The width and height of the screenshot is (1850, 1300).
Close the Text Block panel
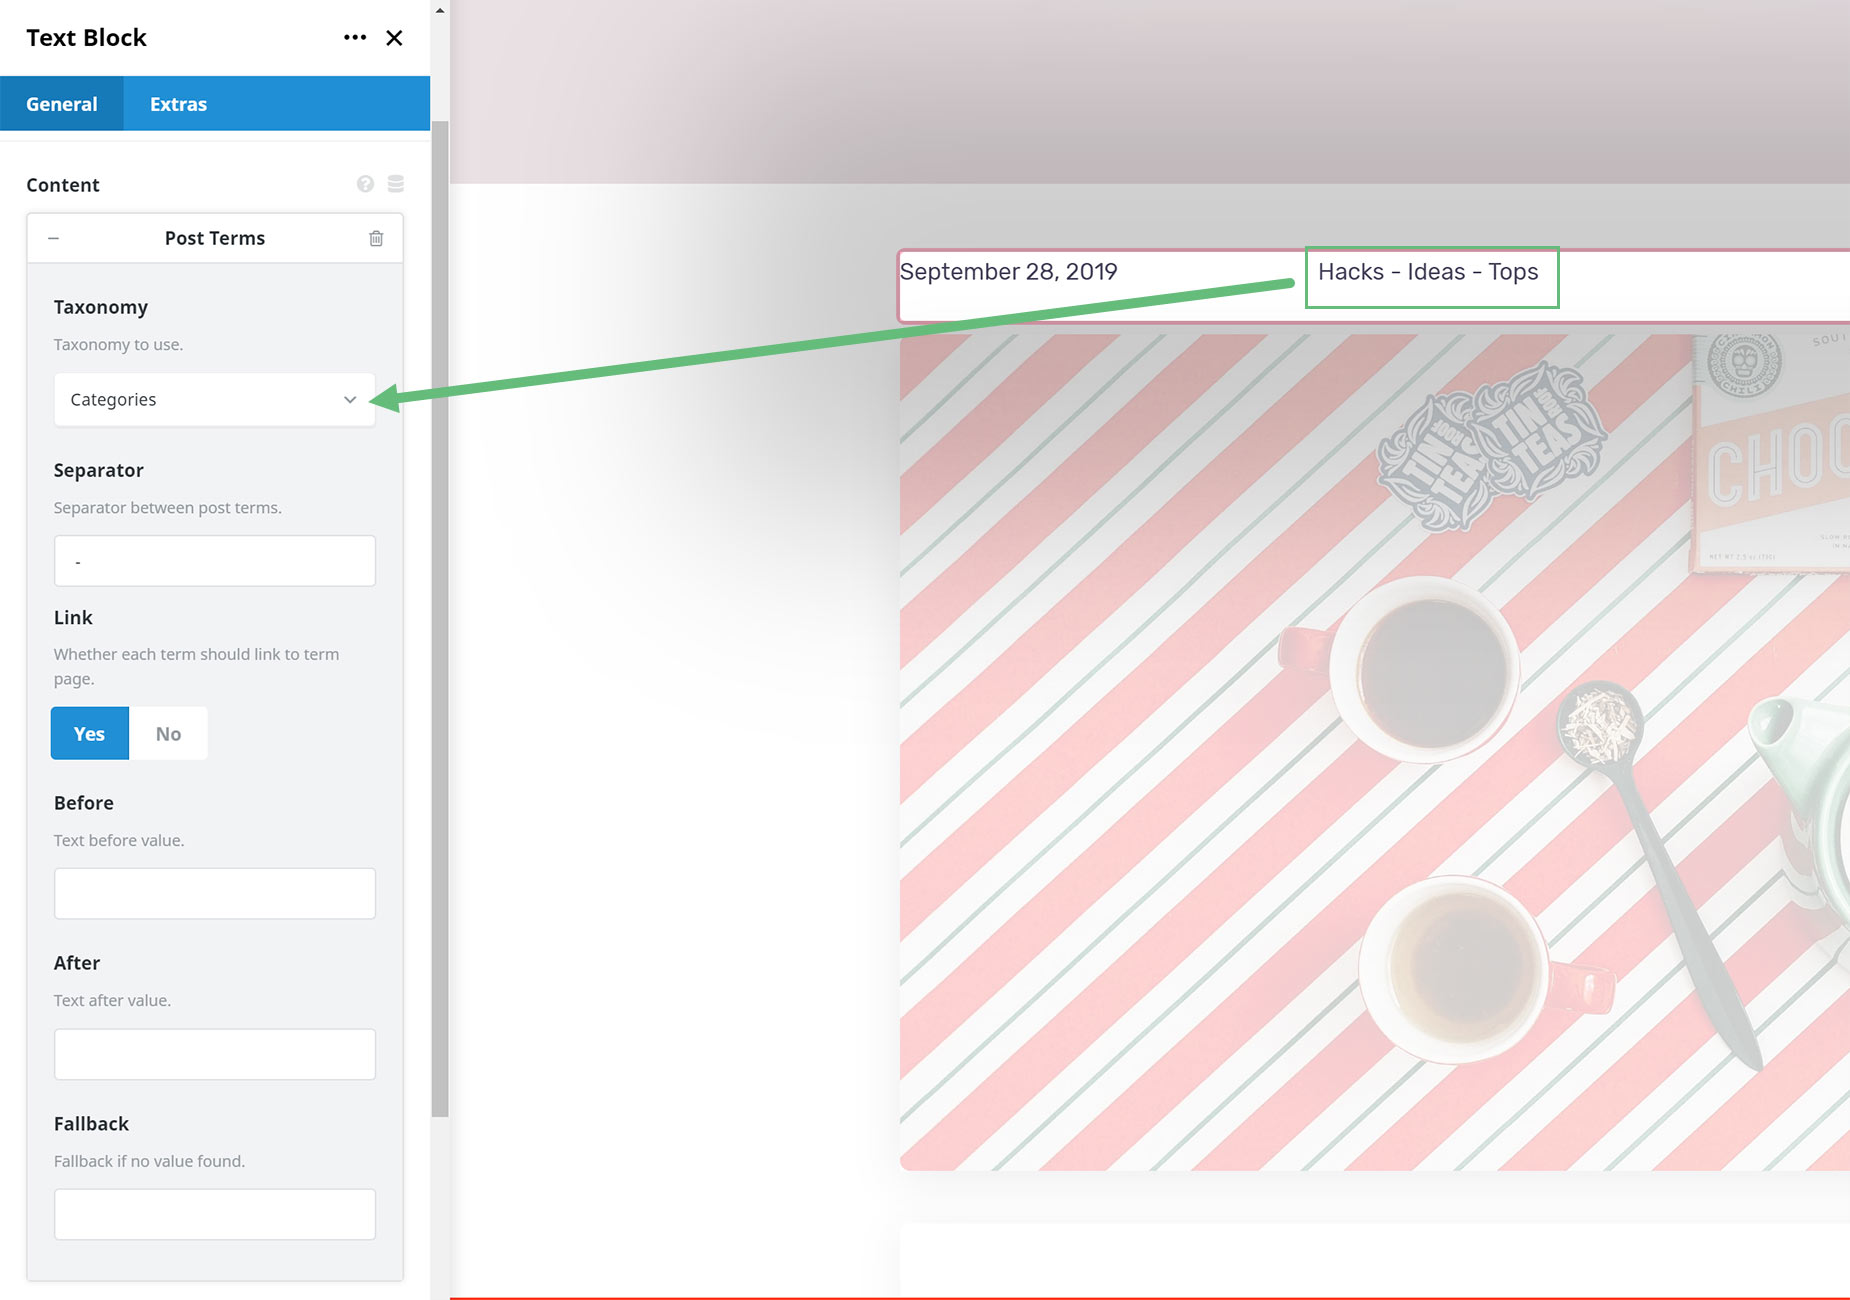[394, 38]
